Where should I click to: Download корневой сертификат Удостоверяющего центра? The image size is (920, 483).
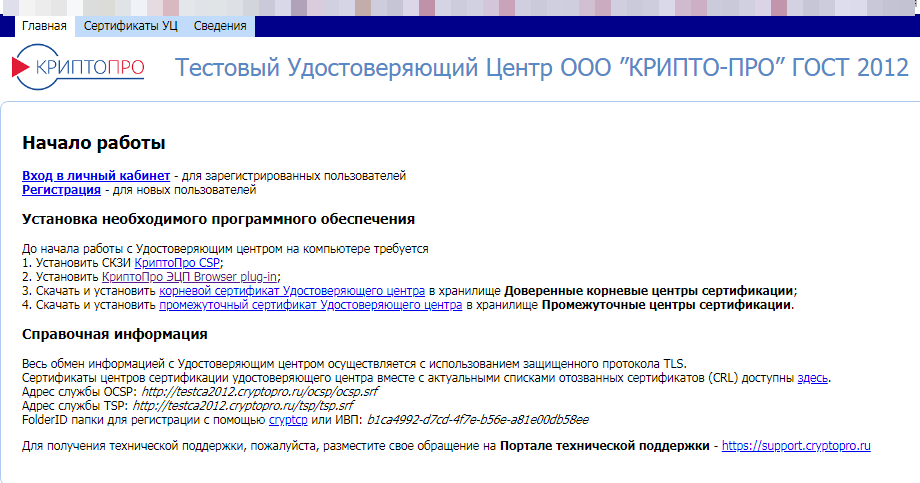pos(292,291)
